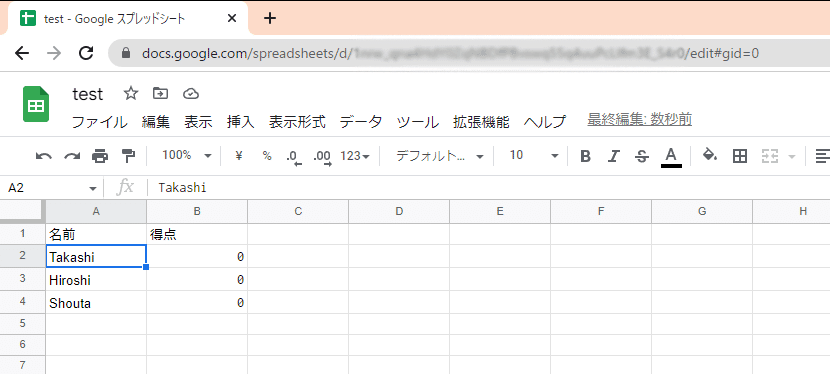Select cell containing Hiroshi
Image resolution: width=830 pixels, height=374 pixels.
click(x=96, y=279)
